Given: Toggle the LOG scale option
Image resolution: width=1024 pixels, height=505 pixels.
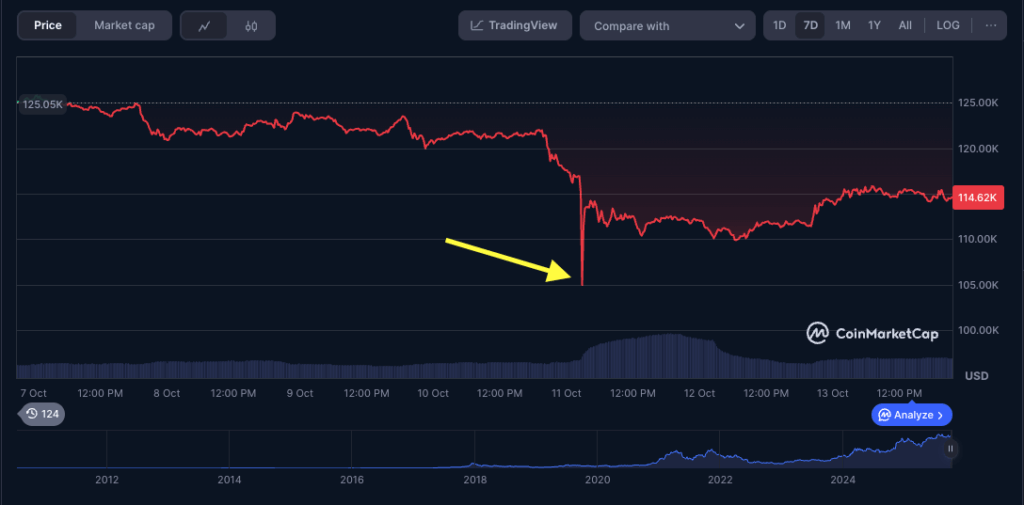Looking at the screenshot, I should click(948, 26).
